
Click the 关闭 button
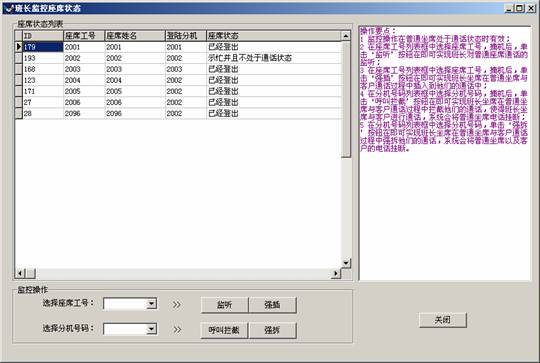pyautogui.click(x=443, y=320)
